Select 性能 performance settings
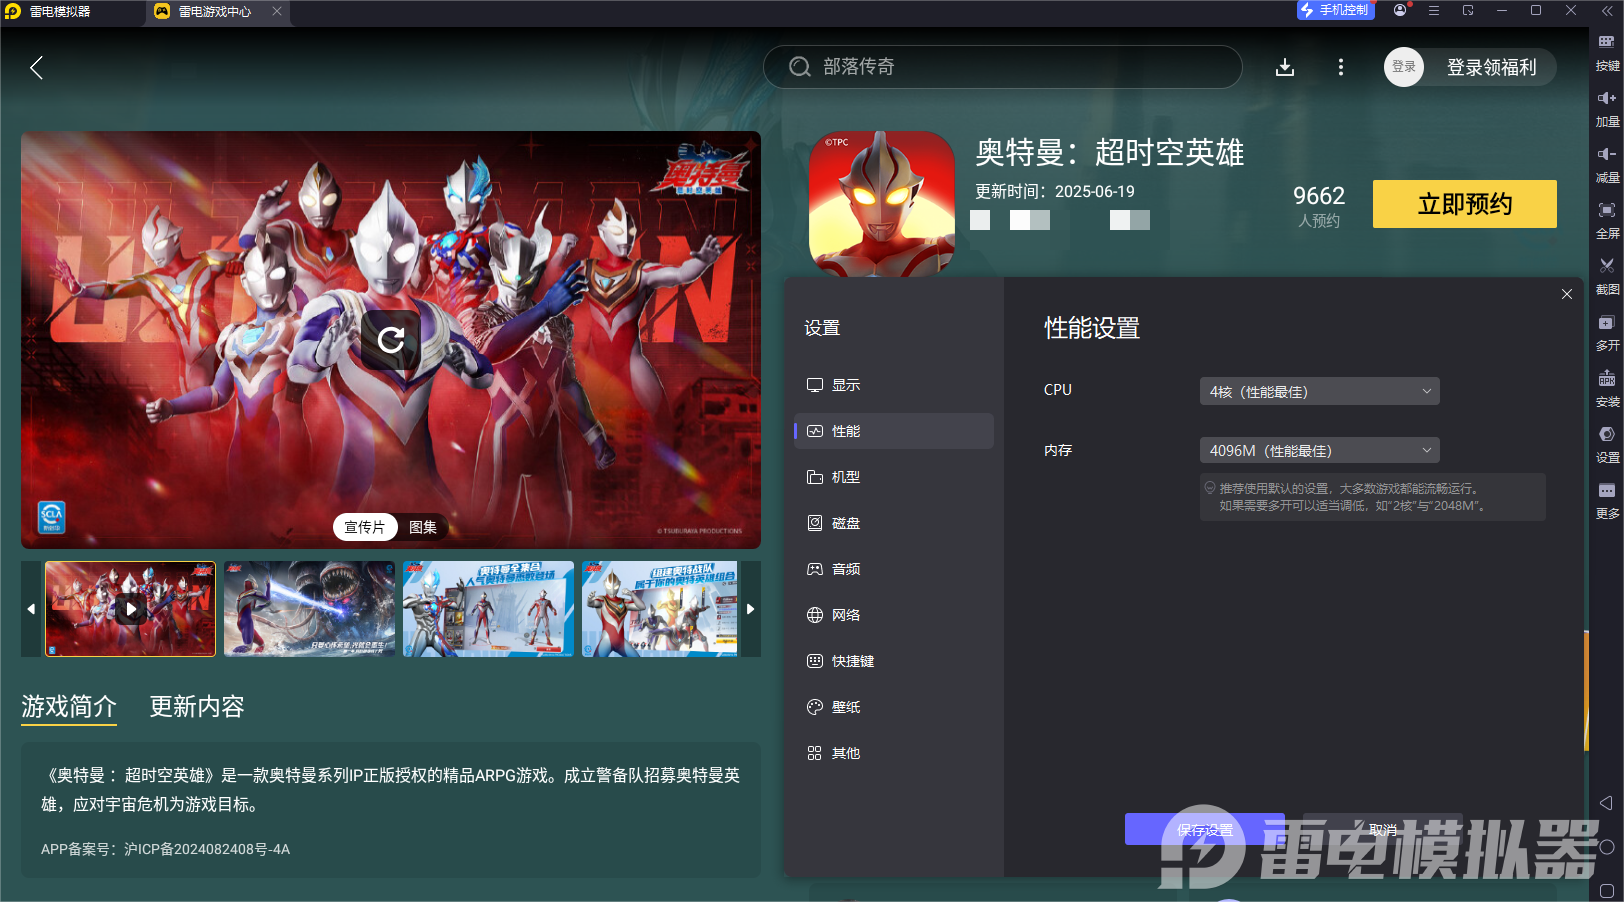 894,431
